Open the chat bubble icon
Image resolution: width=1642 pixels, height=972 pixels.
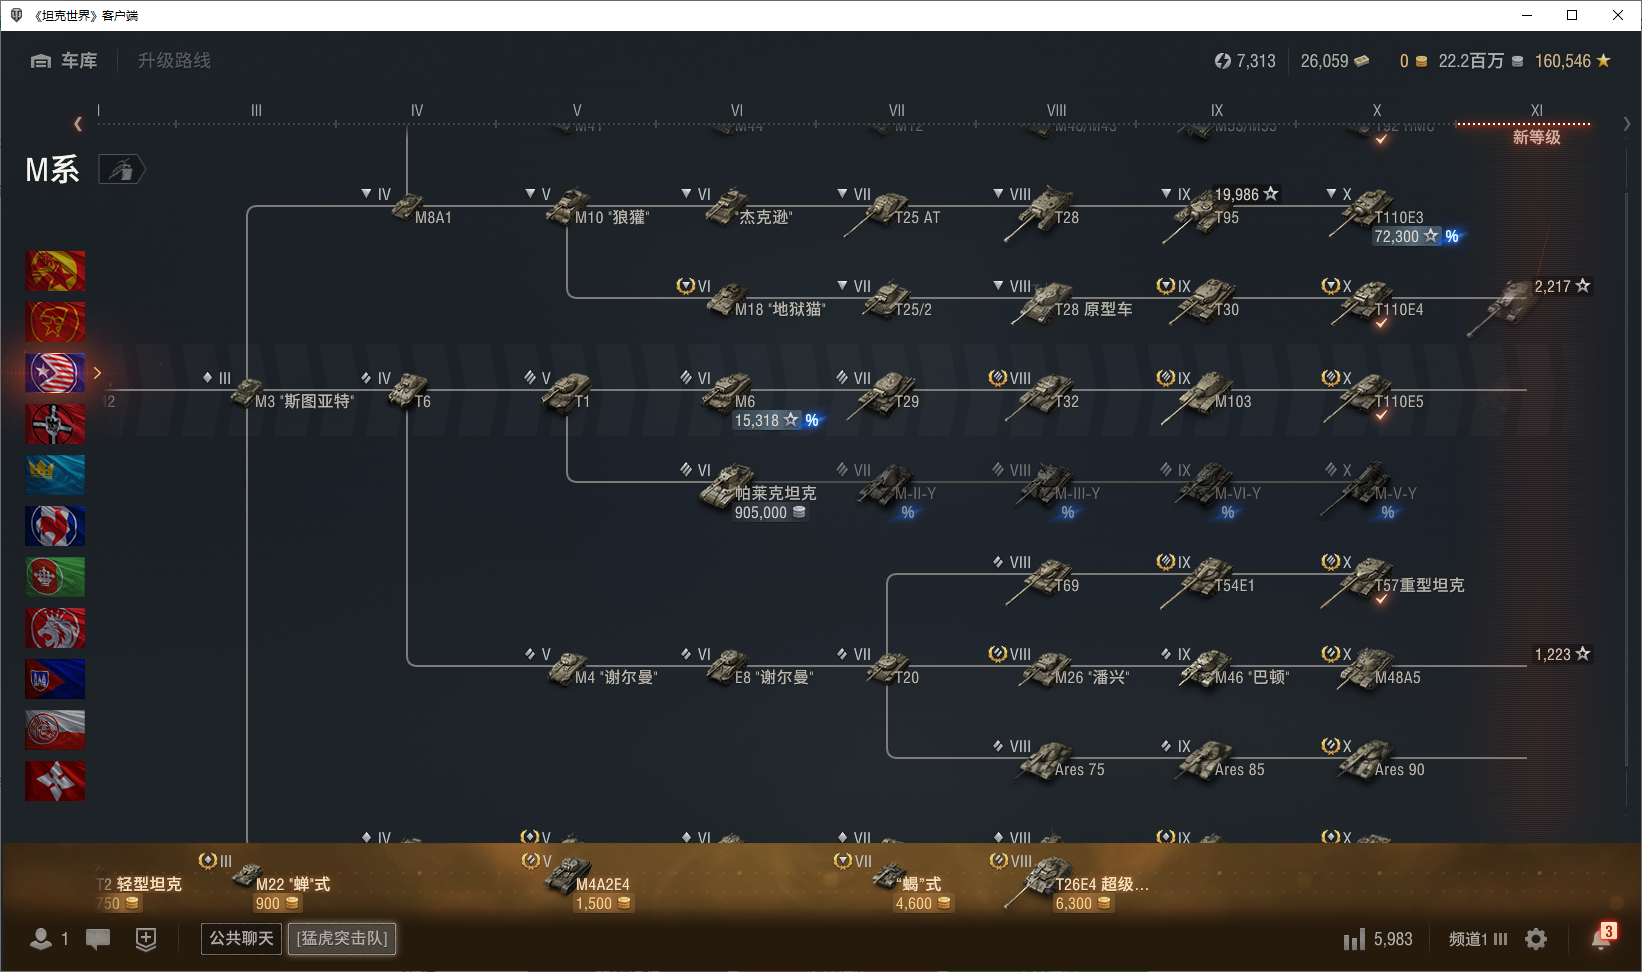(98, 939)
